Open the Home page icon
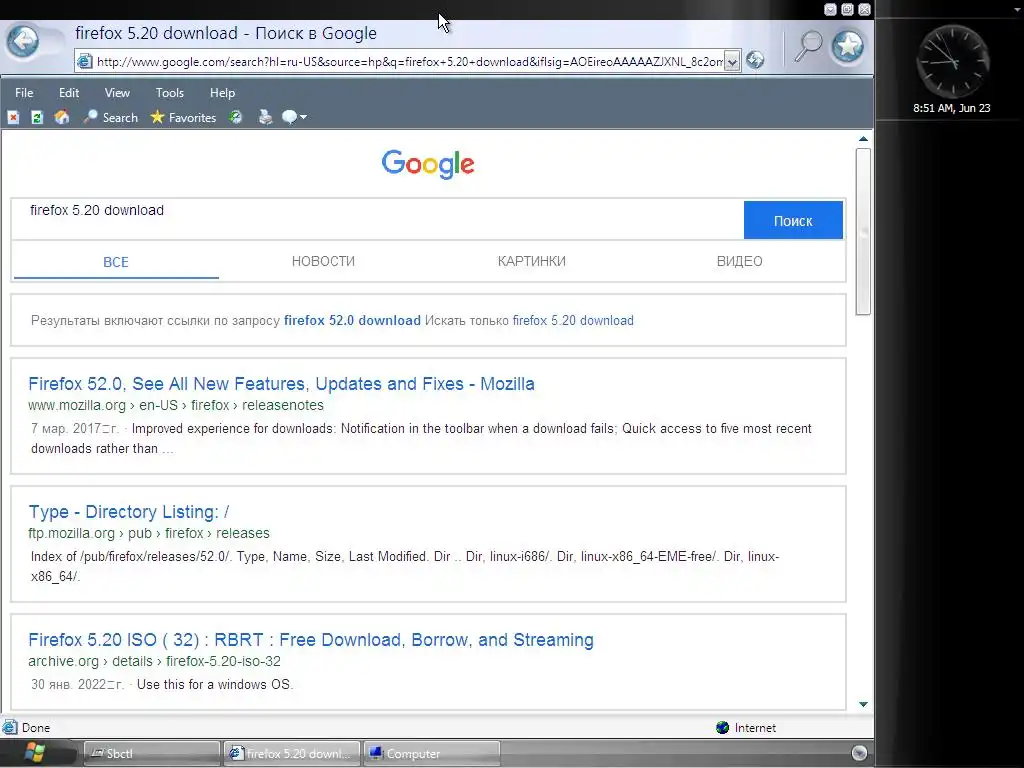 click(62, 118)
